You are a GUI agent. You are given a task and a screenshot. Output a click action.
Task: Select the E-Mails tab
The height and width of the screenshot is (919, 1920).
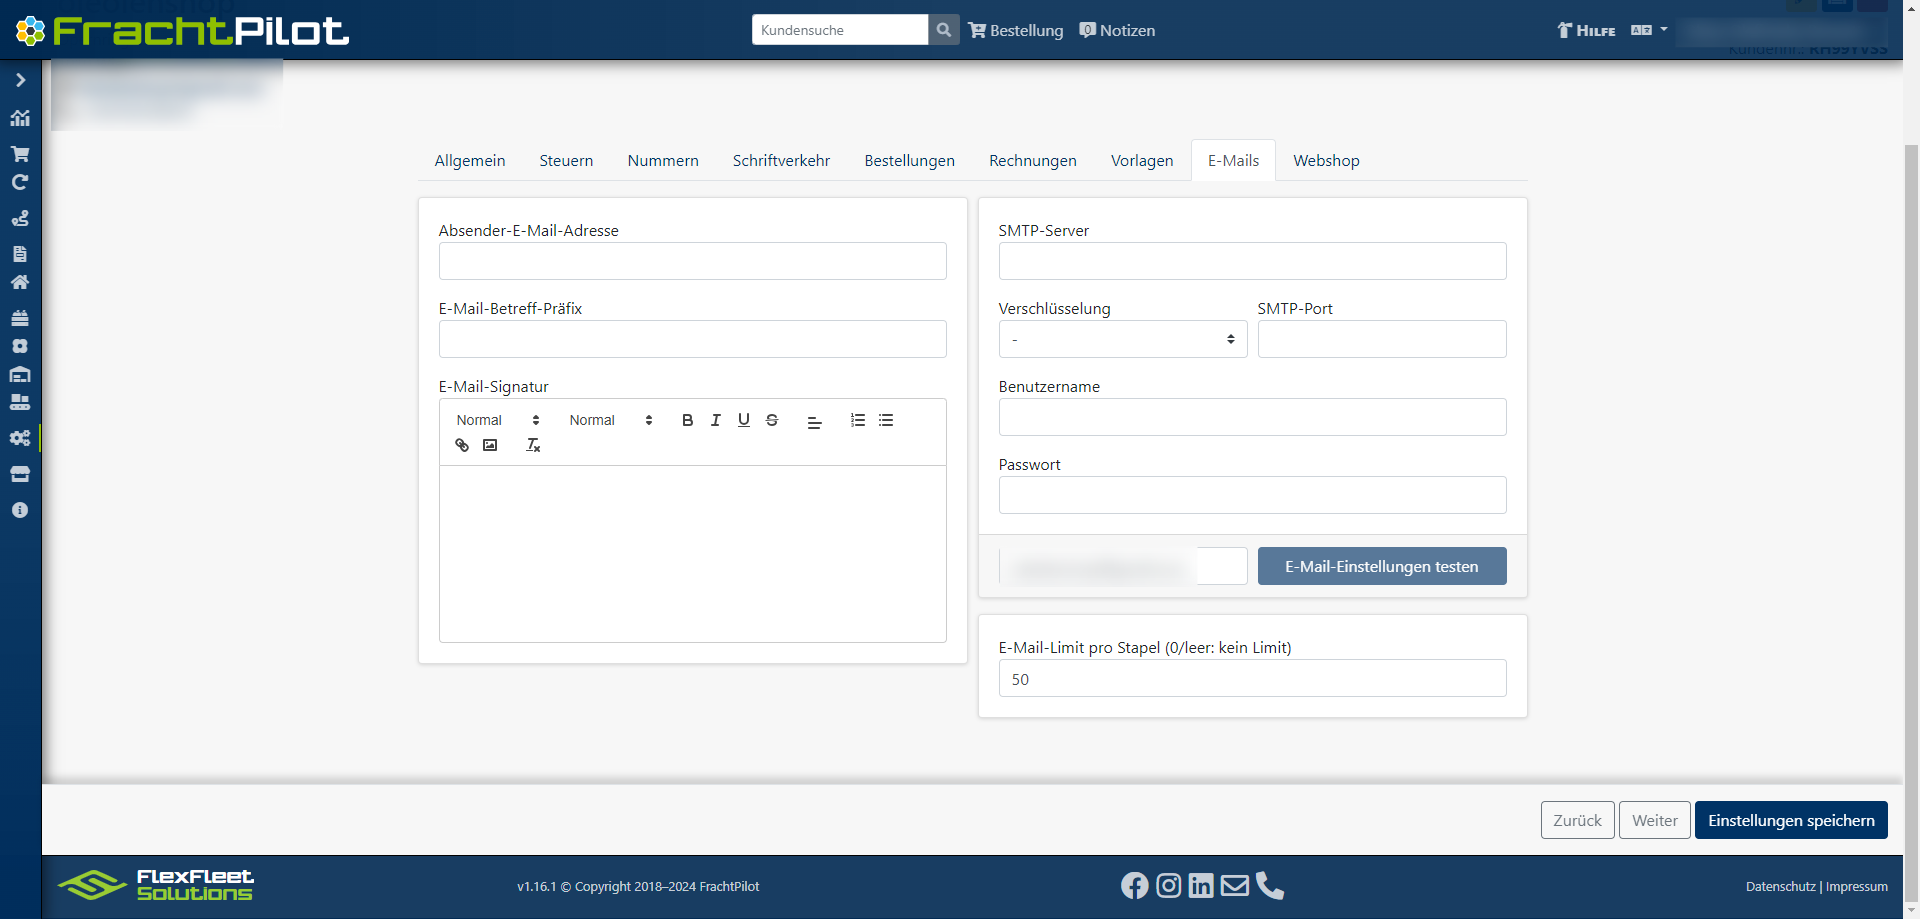pos(1233,160)
